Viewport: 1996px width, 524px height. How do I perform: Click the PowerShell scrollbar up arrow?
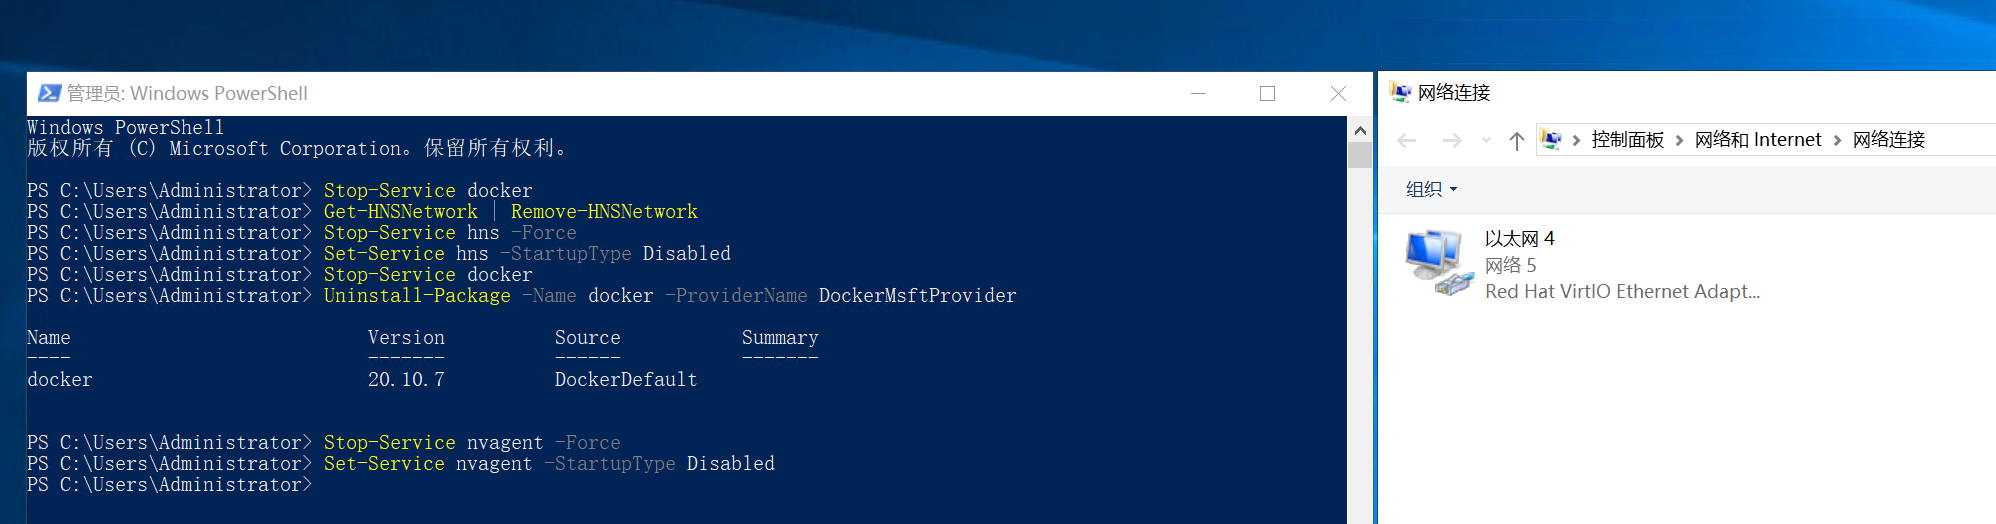pyautogui.click(x=1360, y=130)
